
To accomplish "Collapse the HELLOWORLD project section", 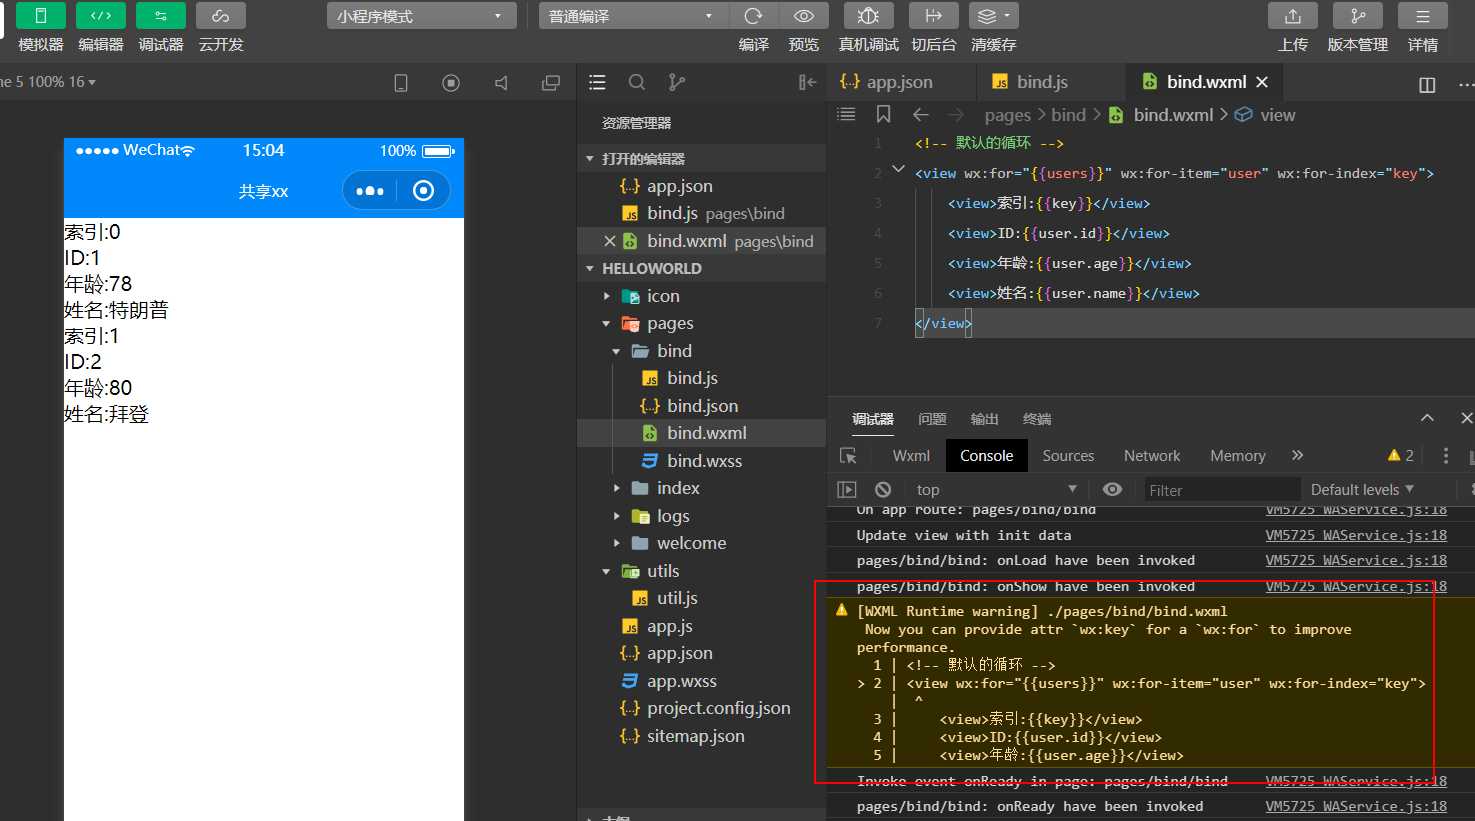I will tap(590, 269).
